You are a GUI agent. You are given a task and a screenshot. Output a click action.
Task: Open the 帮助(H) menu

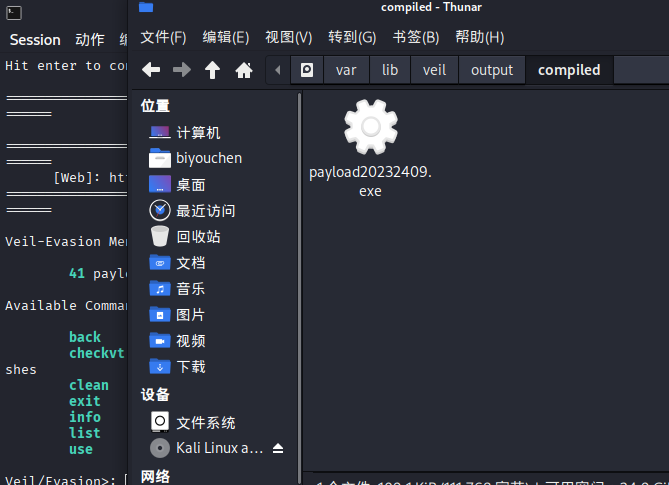[x=480, y=37]
